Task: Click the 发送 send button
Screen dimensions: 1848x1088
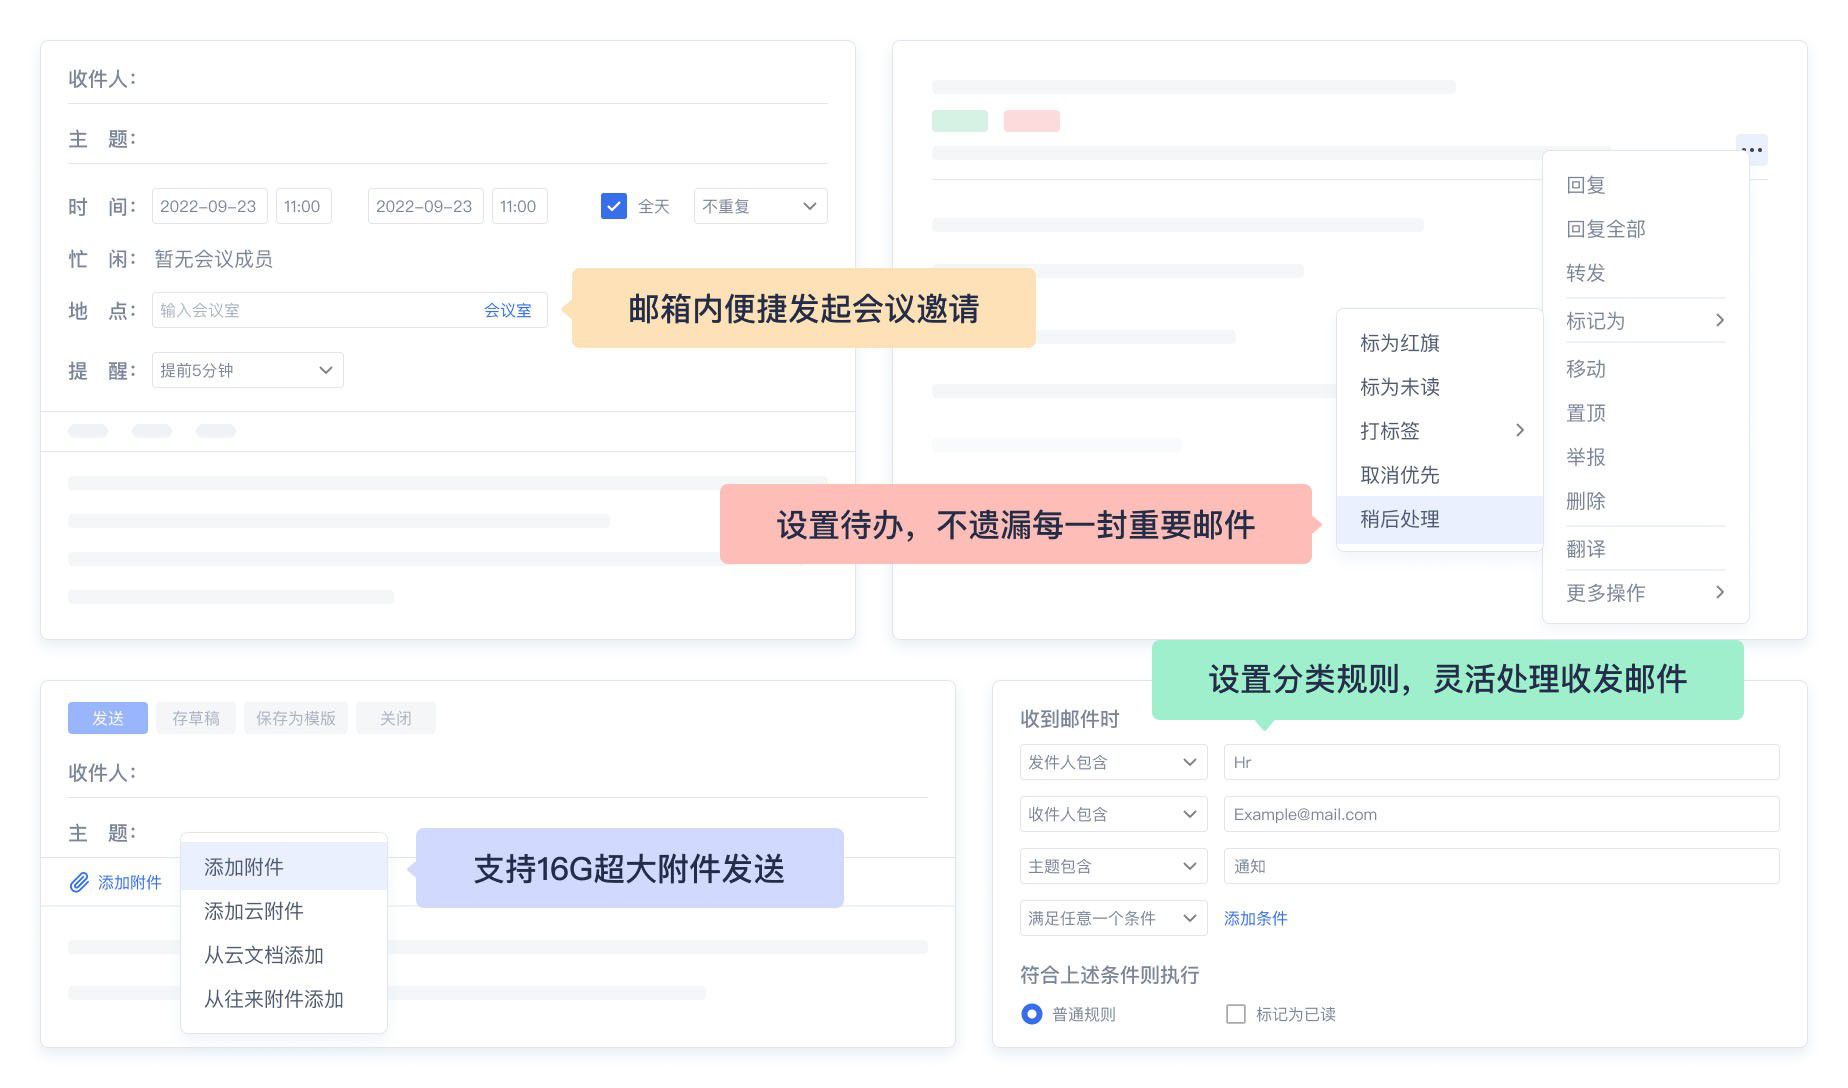Action: [107, 717]
